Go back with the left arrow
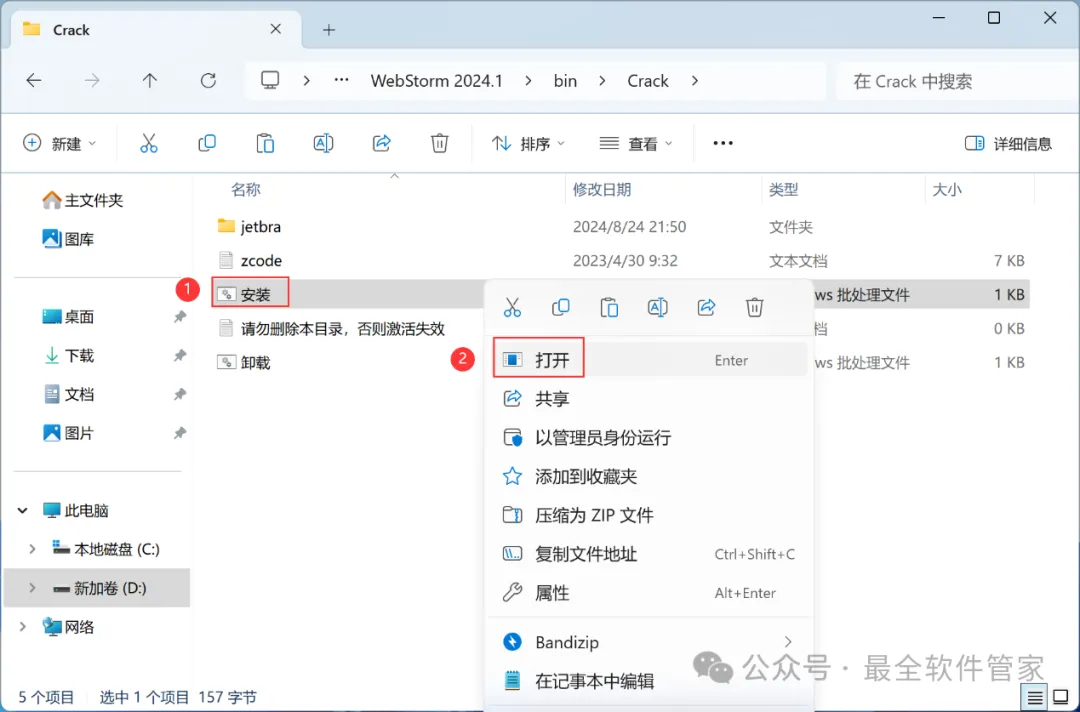Screen dimensions: 1080x712 click(x=34, y=81)
